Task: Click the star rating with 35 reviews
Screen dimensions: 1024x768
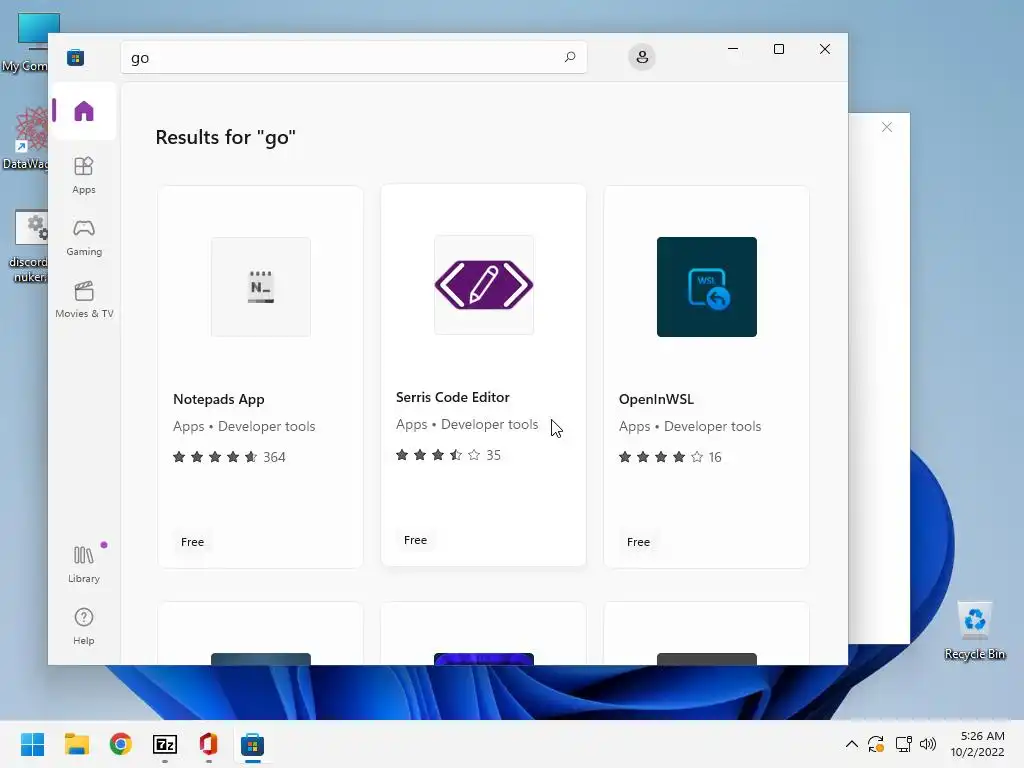Action: pyautogui.click(x=449, y=455)
